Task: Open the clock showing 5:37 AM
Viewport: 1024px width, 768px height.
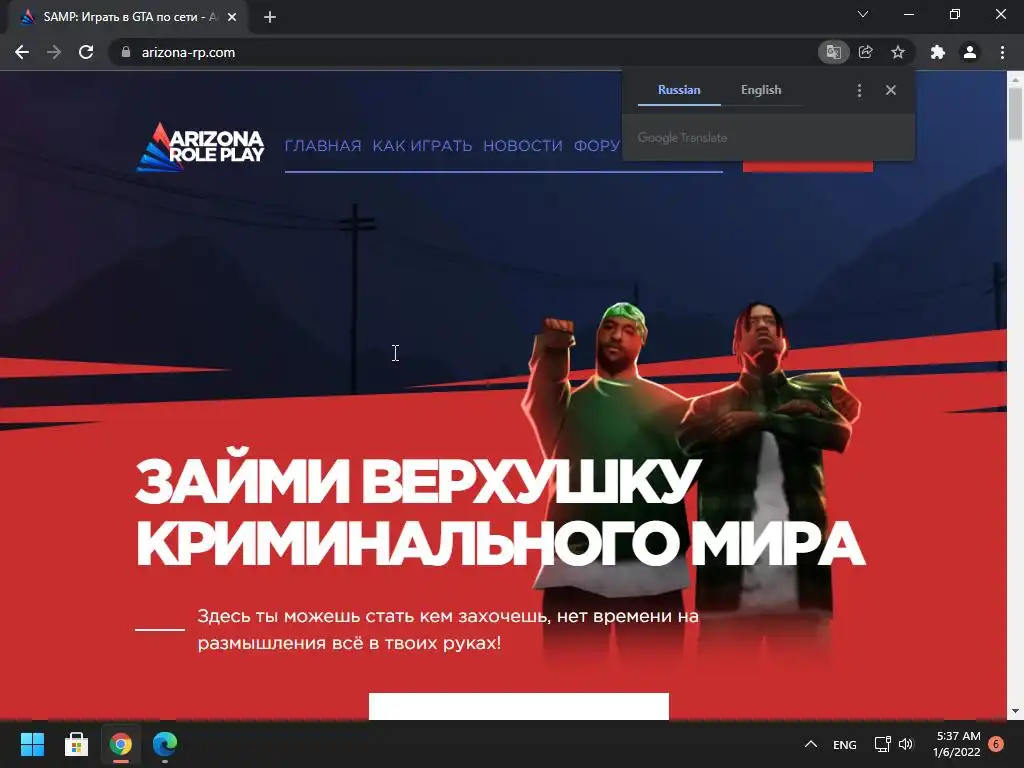Action: (957, 744)
